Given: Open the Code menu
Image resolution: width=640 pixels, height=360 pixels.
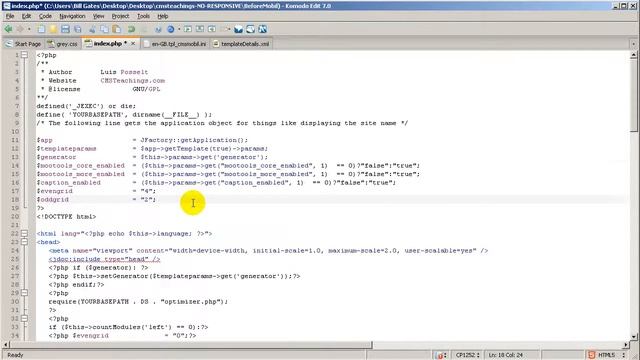Looking at the screenshot, I should [45, 16].
